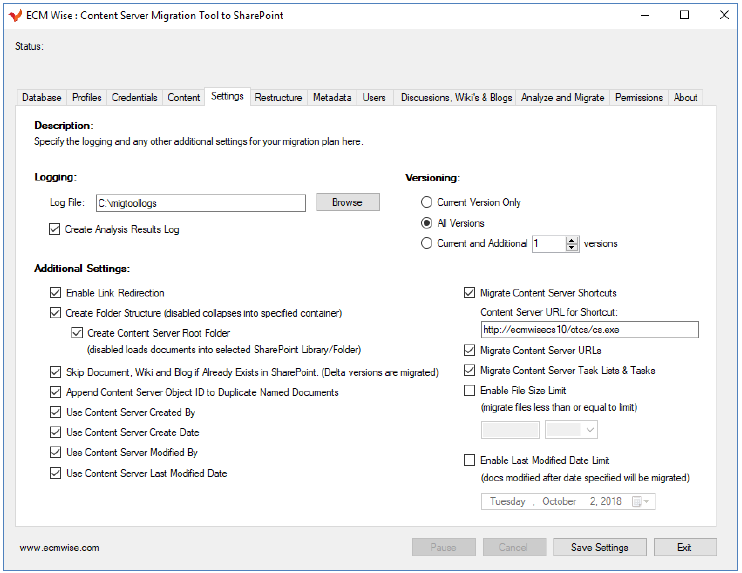This screenshot has height=573, width=742.
Task: Click the Log File path field
Action: (x=200, y=203)
